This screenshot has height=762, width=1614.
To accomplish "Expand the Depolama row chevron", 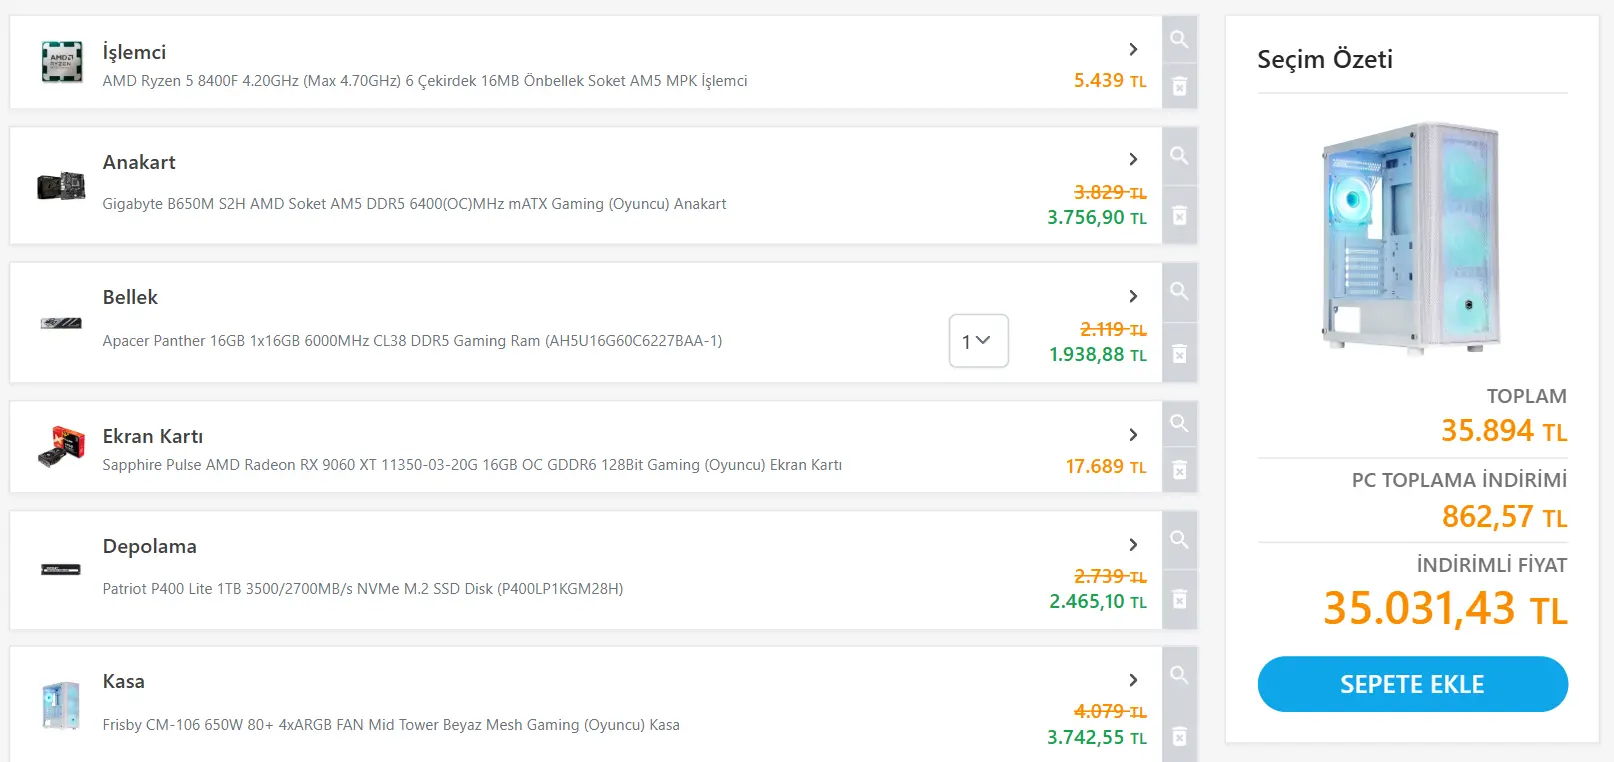I will pyautogui.click(x=1133, y=545).
